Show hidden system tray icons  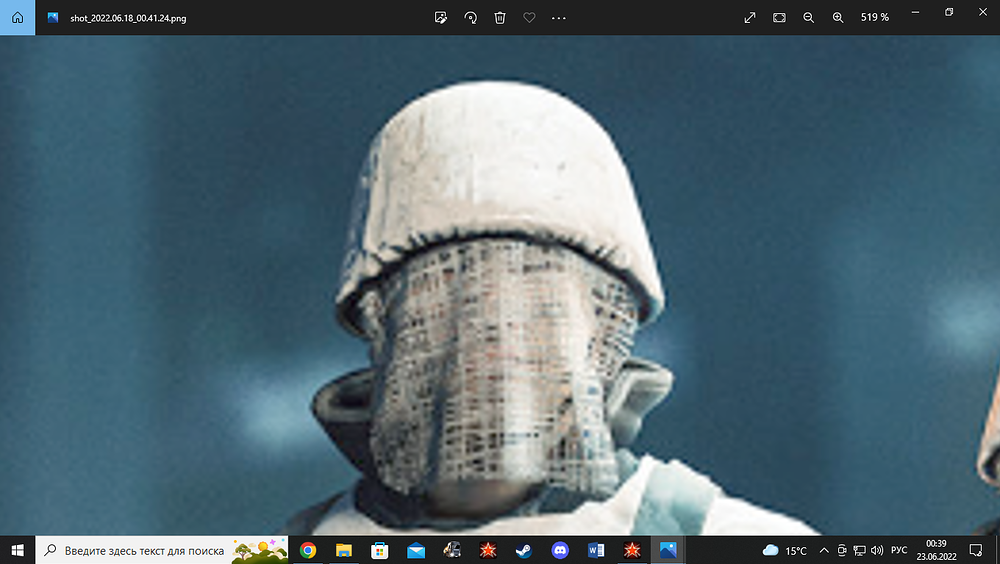click(x=824, y=550)
